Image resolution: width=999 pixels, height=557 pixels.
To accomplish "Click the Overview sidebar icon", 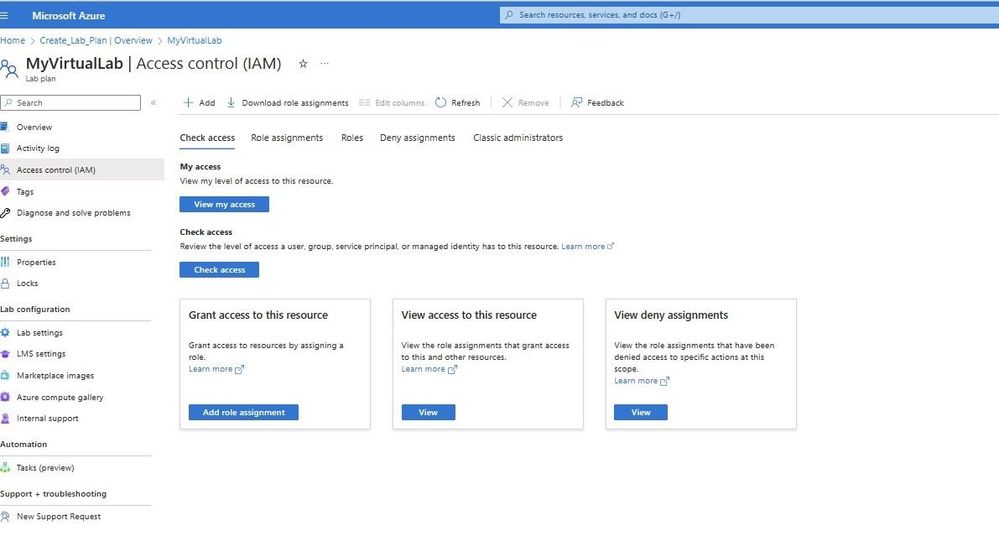I will pyautogui.click(x=4, y=127).
